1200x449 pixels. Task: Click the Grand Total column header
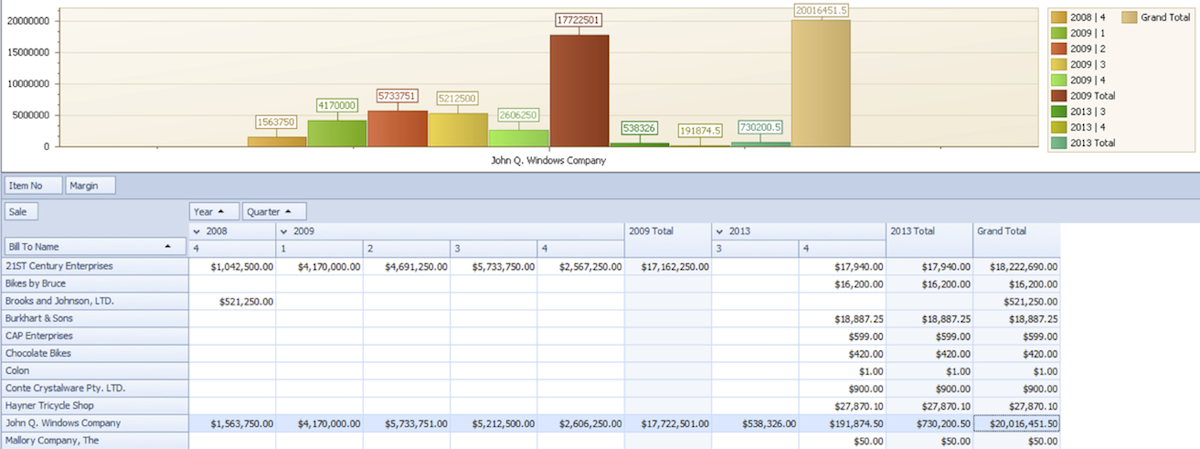1016,231
